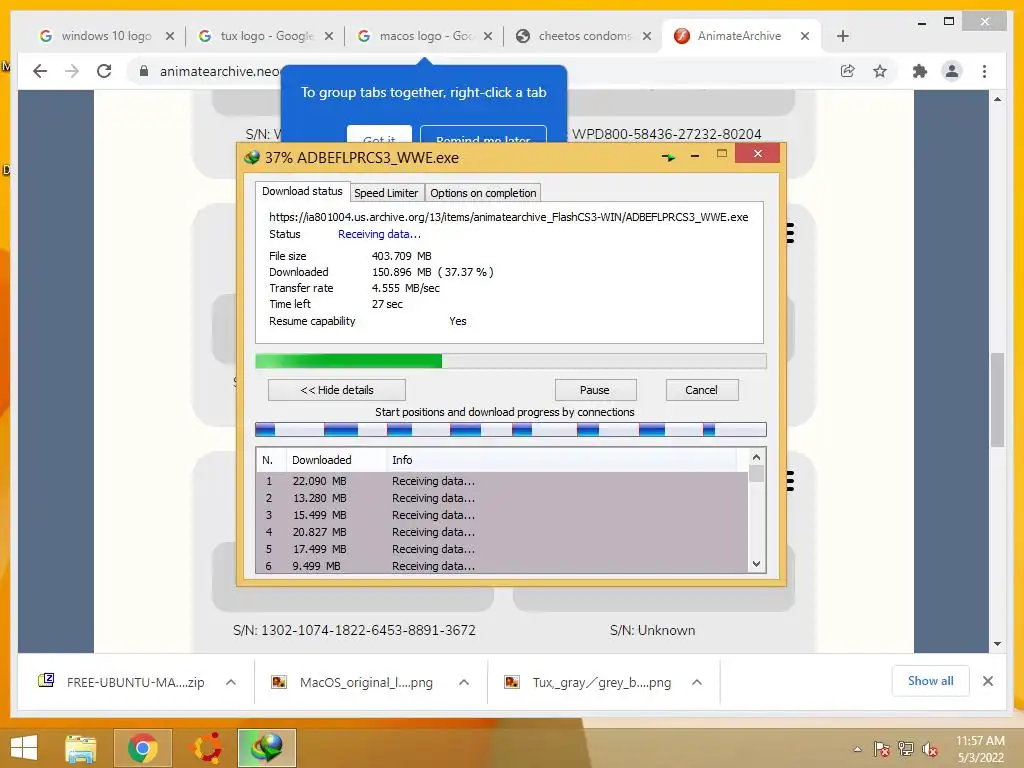
Task: Open Options on completion tab
Action: click(x=483, y=193)
